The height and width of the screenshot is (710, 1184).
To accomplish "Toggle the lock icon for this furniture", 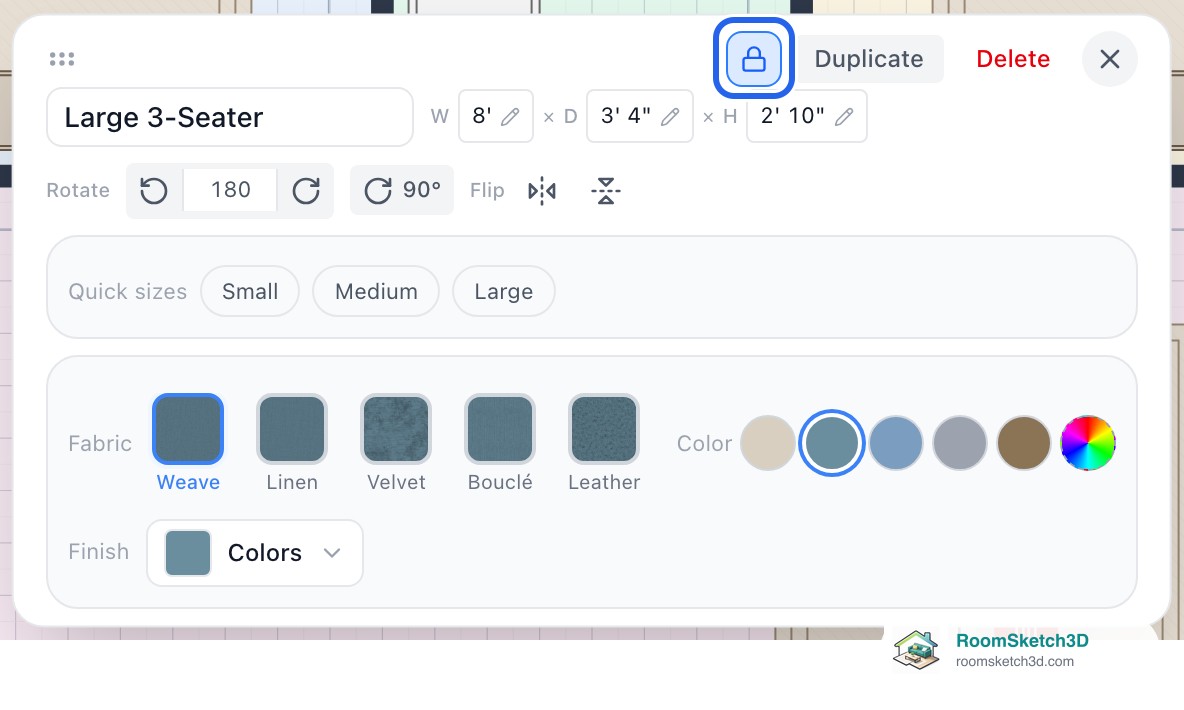I will [754, 59].
